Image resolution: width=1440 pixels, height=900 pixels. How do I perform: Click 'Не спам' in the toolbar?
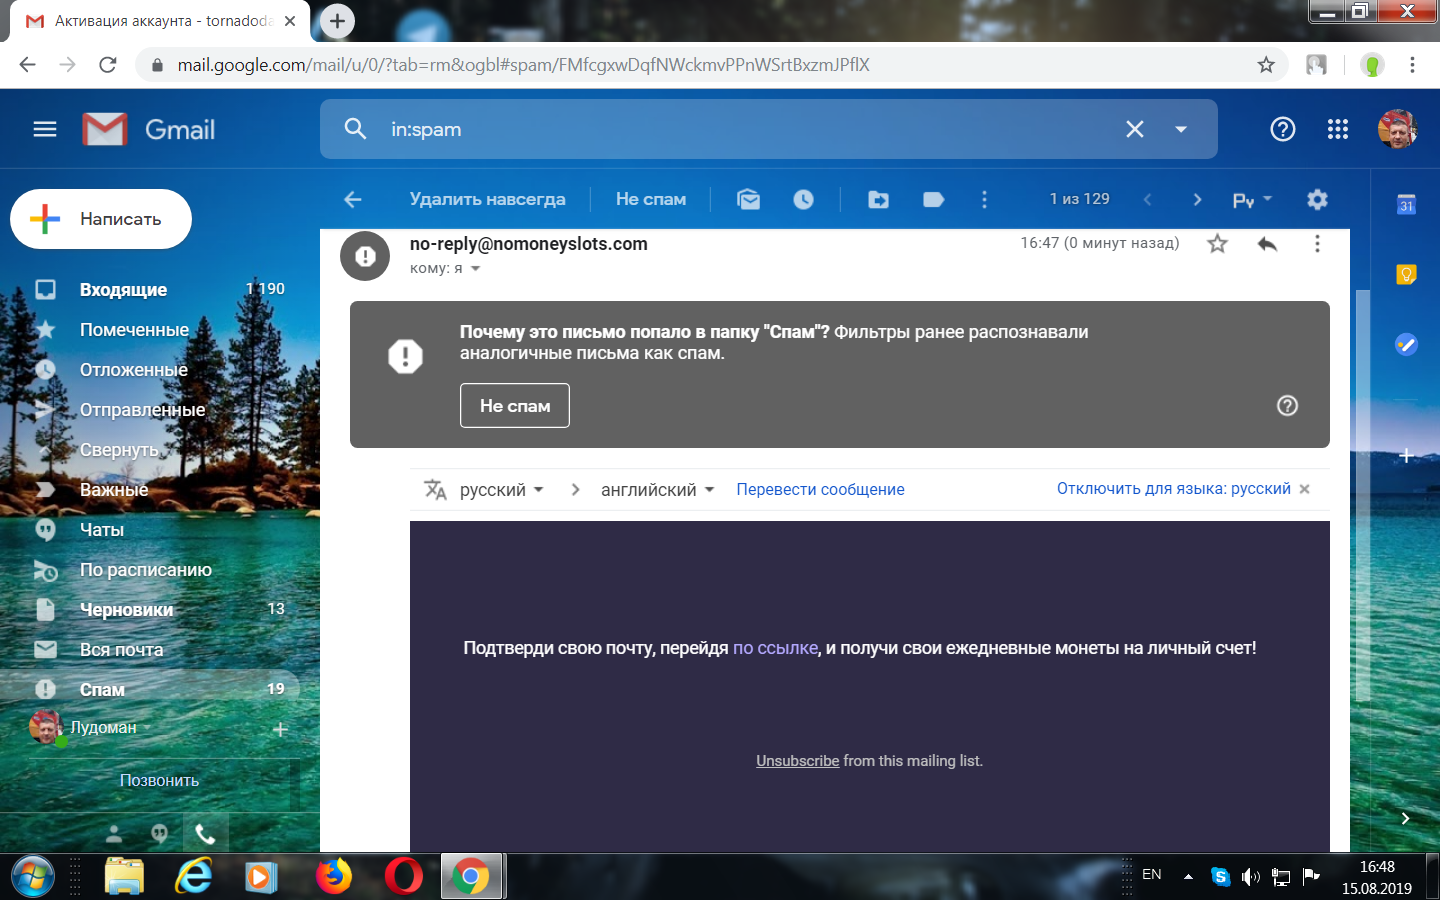click(x=651, y=199)
